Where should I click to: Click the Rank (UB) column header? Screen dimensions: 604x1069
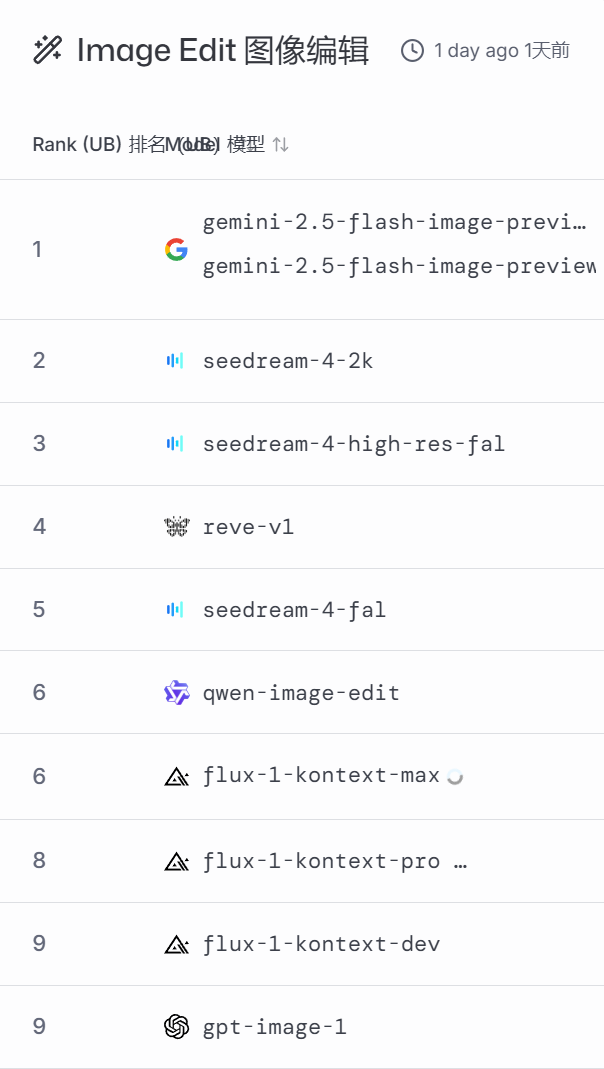pos(76,145)
